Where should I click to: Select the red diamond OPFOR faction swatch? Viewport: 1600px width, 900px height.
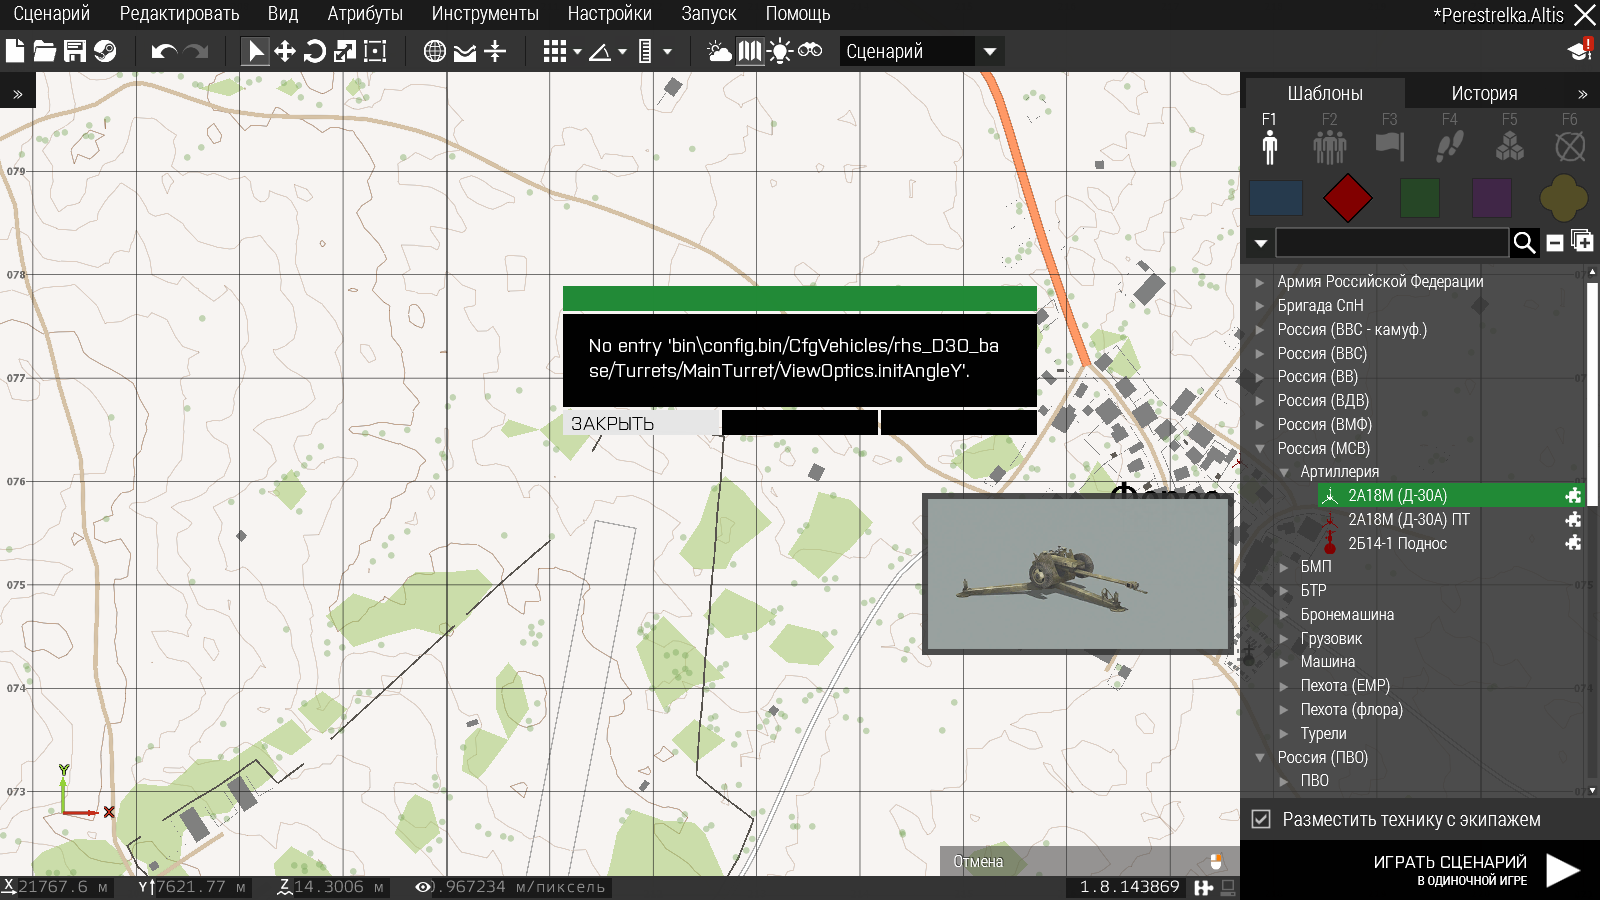(1347, 198)
